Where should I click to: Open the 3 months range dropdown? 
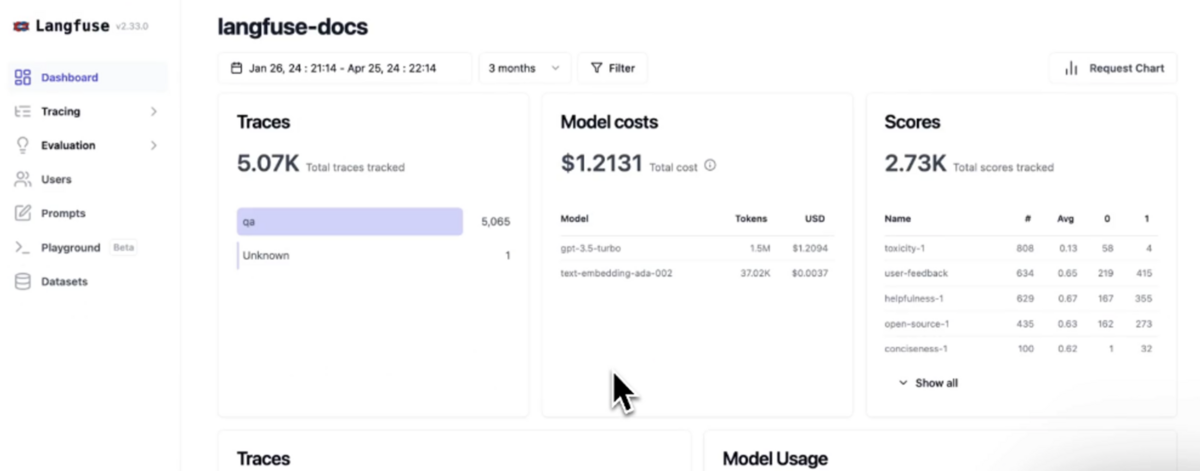[525, 68]
